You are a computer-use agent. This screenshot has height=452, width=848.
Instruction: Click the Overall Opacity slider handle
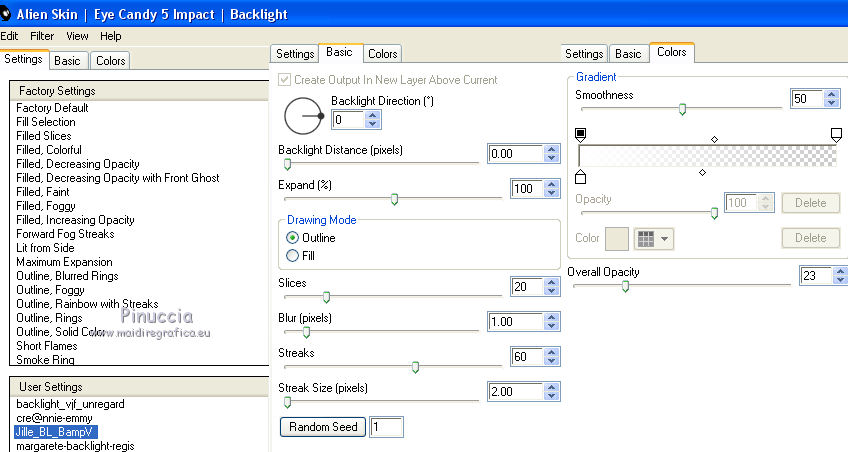(625, 287)
